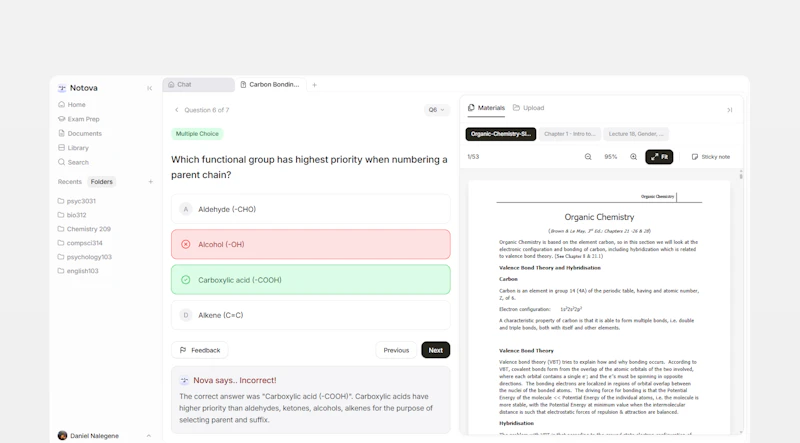
Task: Go to Documents
Action: pyautogui.click(x=80, y=133)
